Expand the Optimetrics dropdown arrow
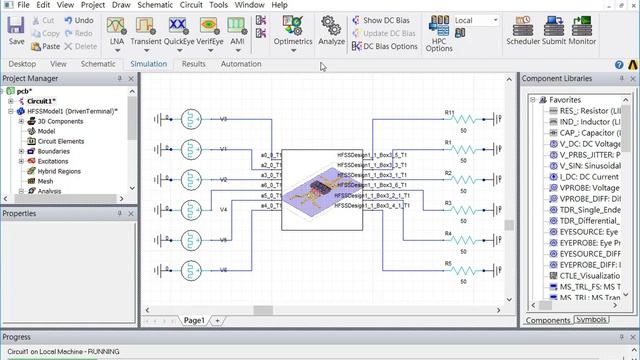640x360 pixels. click(293, 51)
